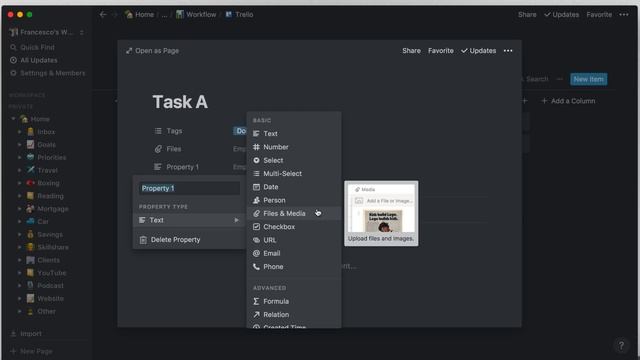Open Home in the breadcrumb

(139, 14)
